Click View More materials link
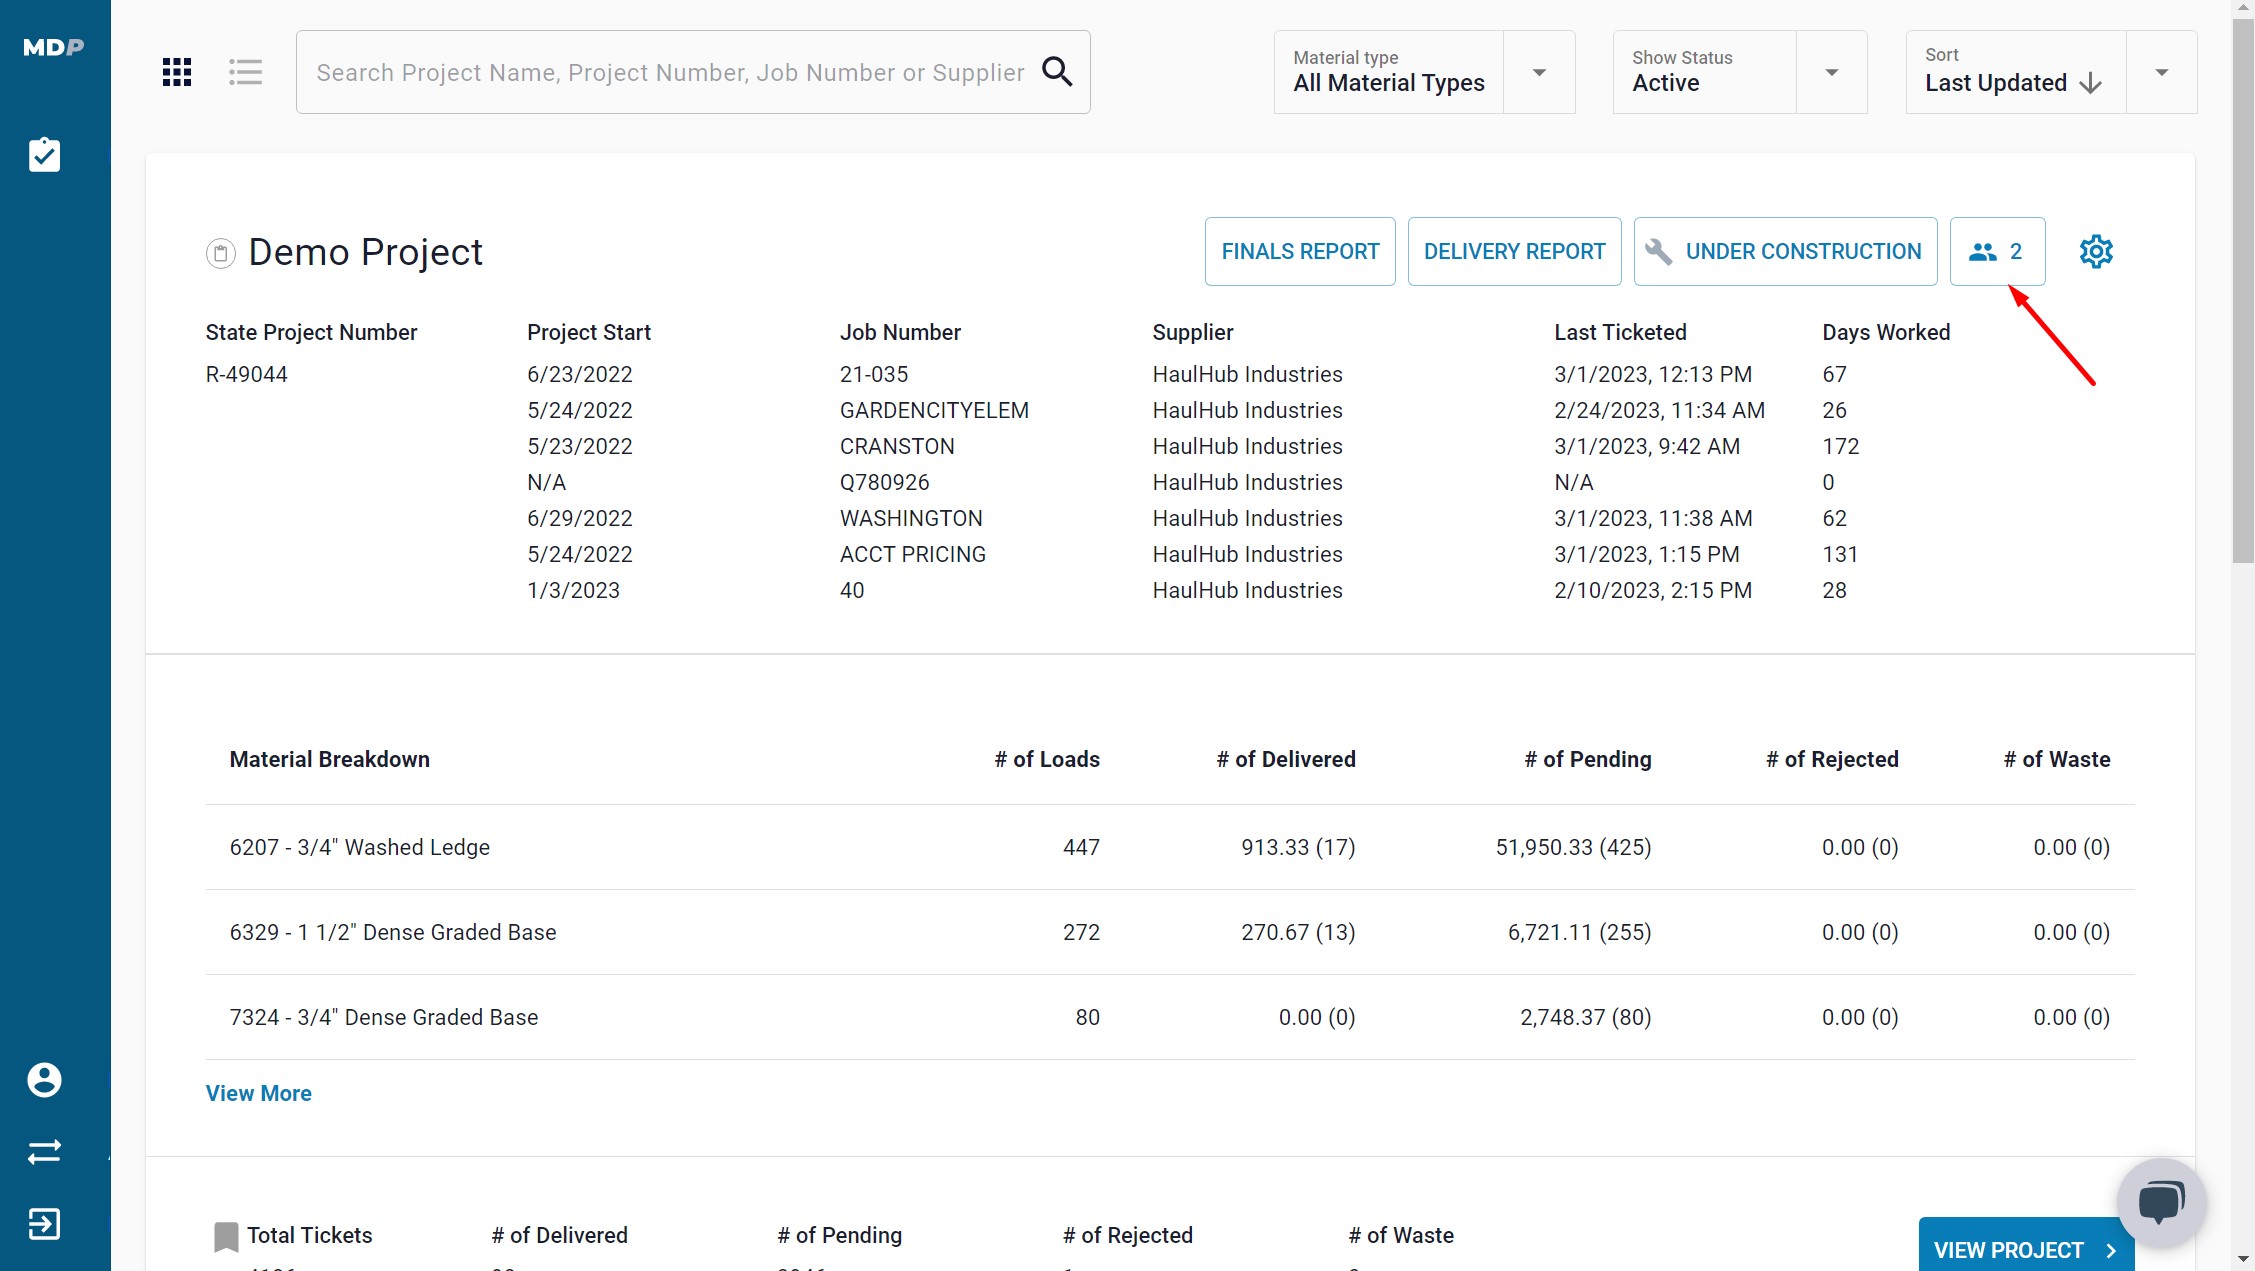Viewport: 2255px width, 1271px height. (x=259, y=1093)
